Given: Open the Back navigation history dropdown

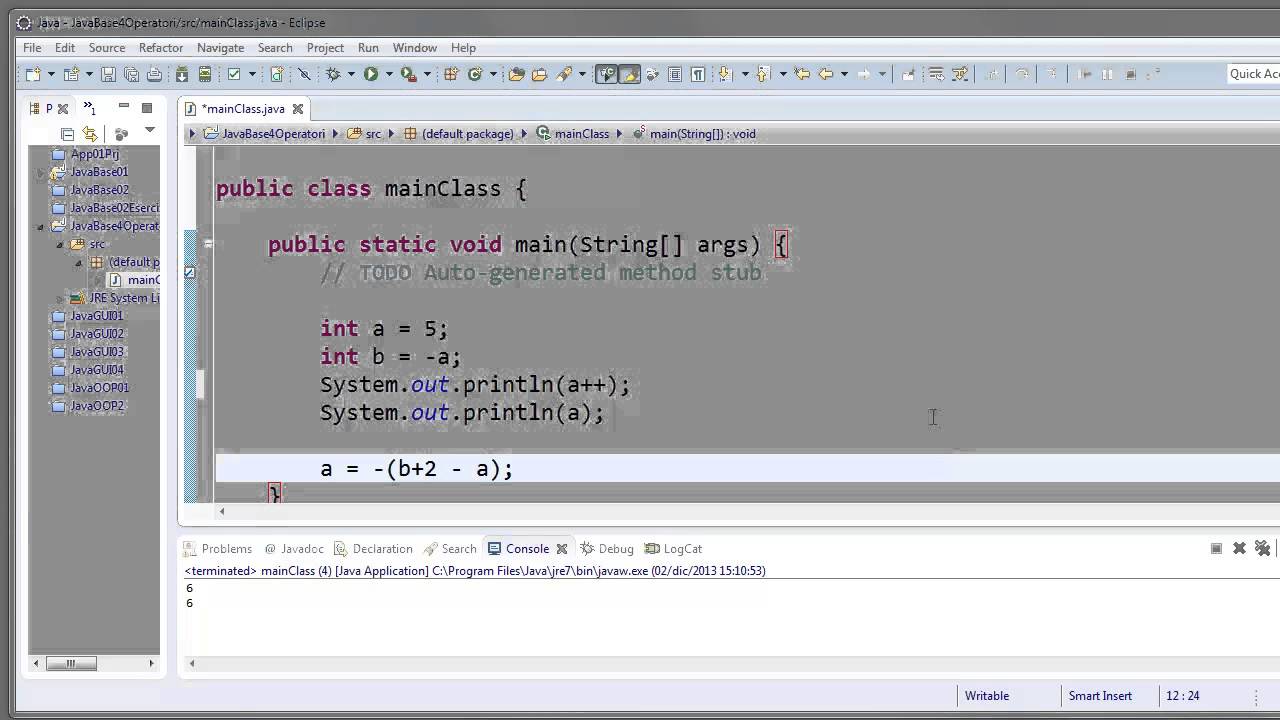Looking at the screenshot, I should (x=844, y=74).
